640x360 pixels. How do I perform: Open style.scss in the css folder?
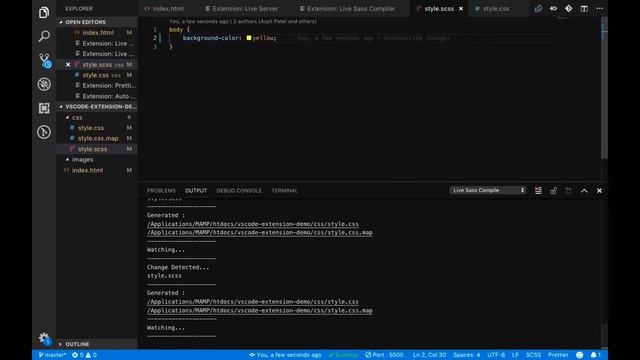pos(97,149)
